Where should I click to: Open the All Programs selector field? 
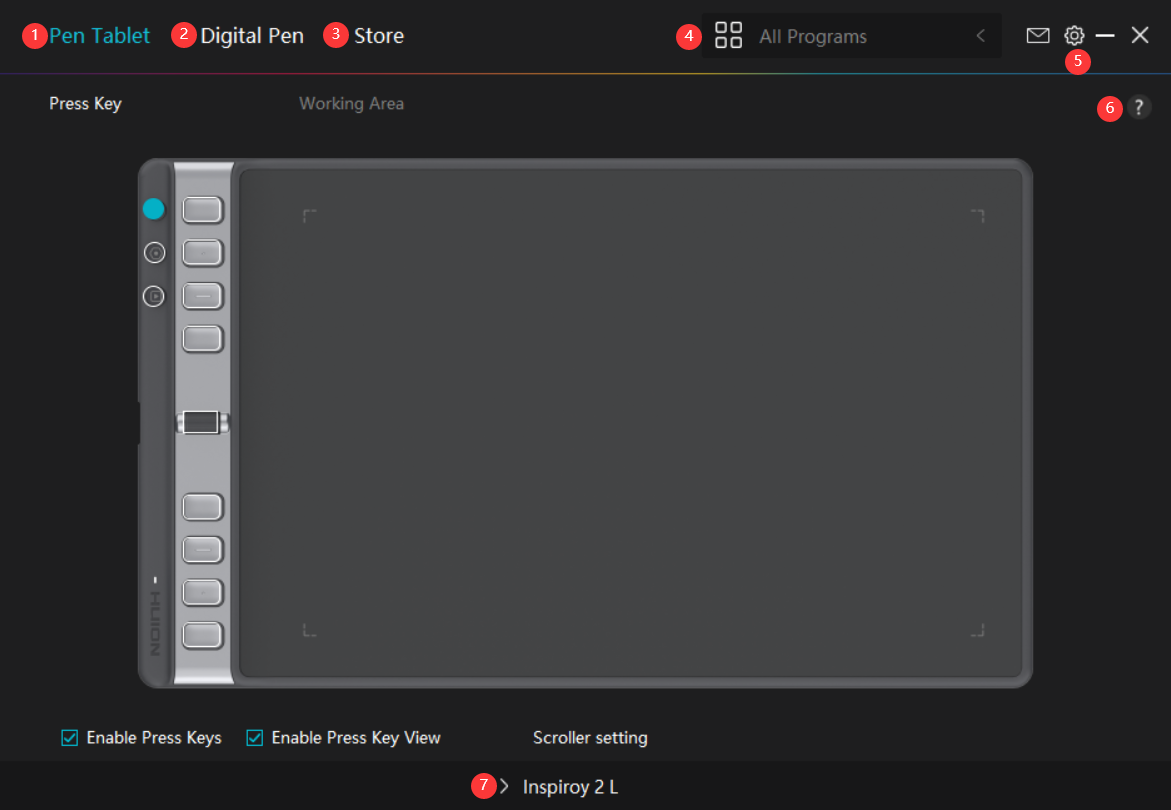(850, 36)
